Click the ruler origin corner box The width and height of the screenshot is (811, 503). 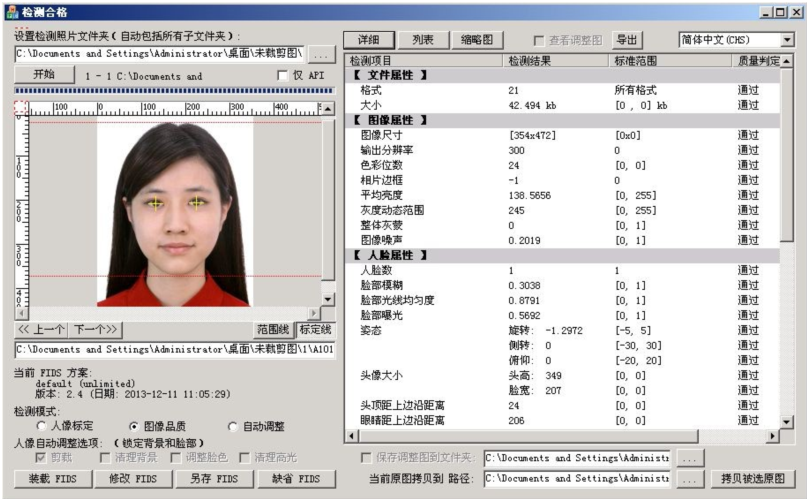coord(21,108)
